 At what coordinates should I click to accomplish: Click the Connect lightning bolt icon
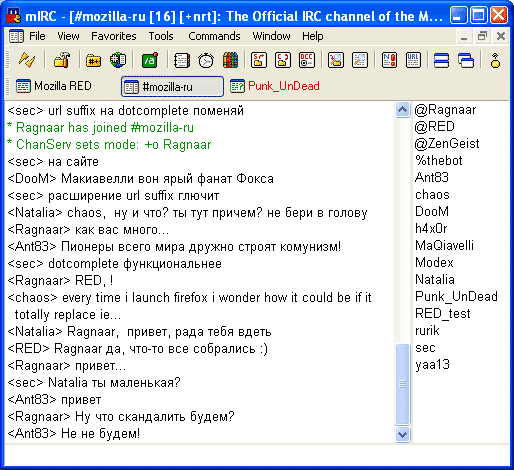click(27, 60)
